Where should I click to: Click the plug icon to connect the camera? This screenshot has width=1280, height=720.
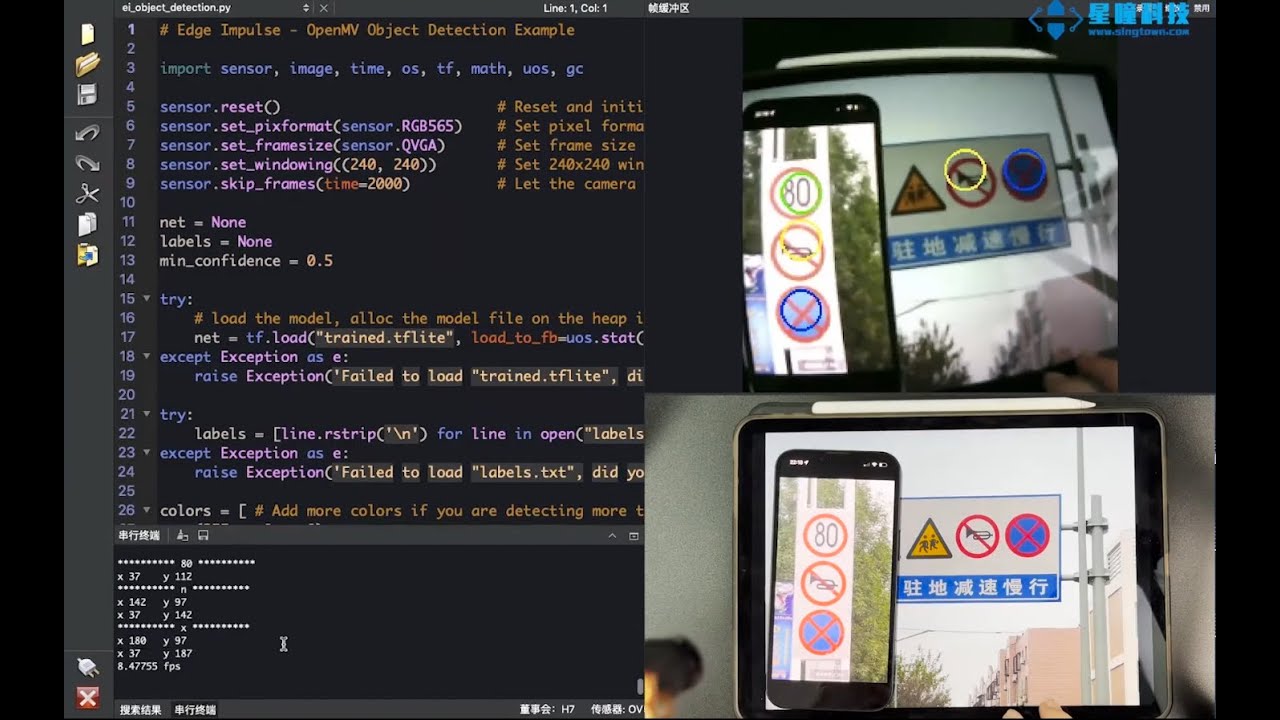pyautogui.click(x=87, y=667)
